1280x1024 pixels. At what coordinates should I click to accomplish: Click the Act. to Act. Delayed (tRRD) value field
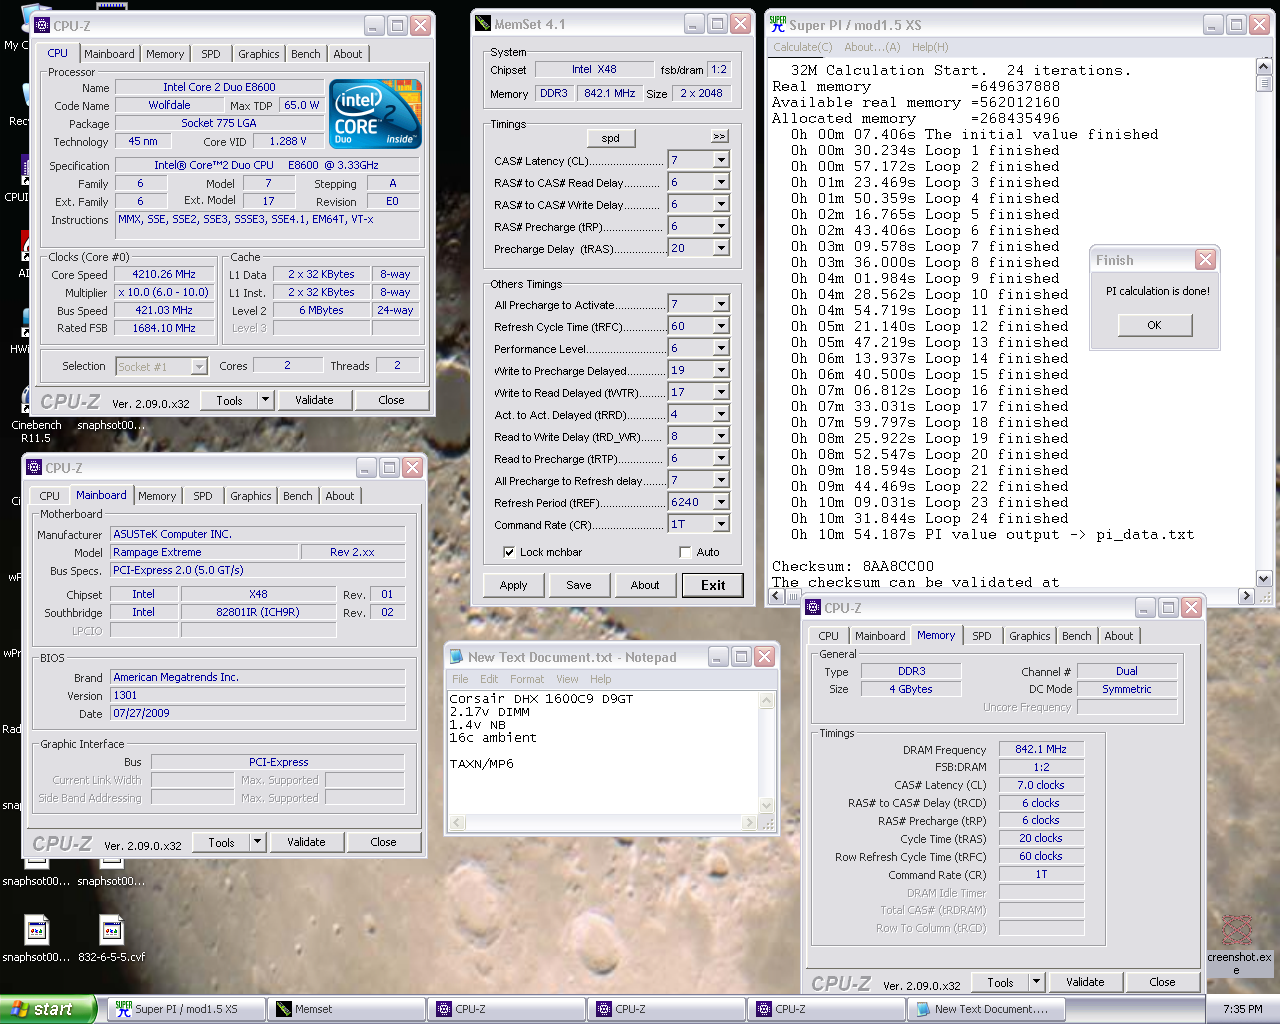690,414
